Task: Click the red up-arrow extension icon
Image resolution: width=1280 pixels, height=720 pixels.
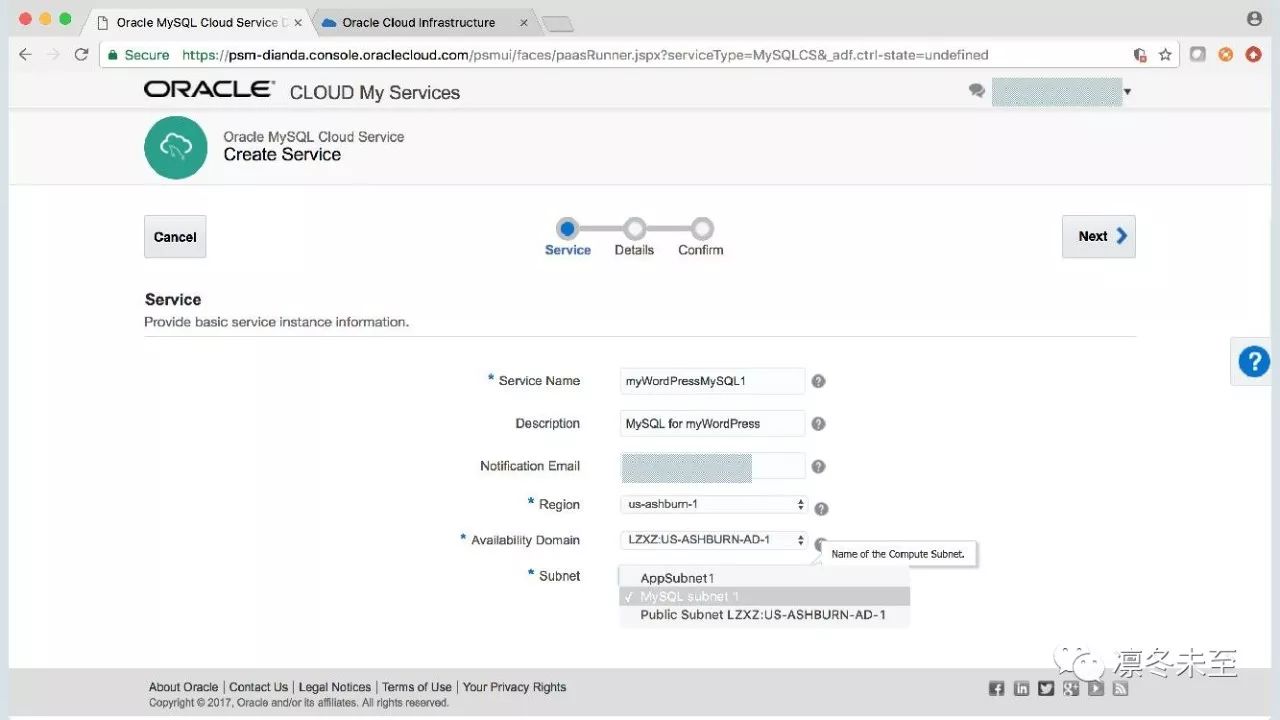Action: [1254, 55]
